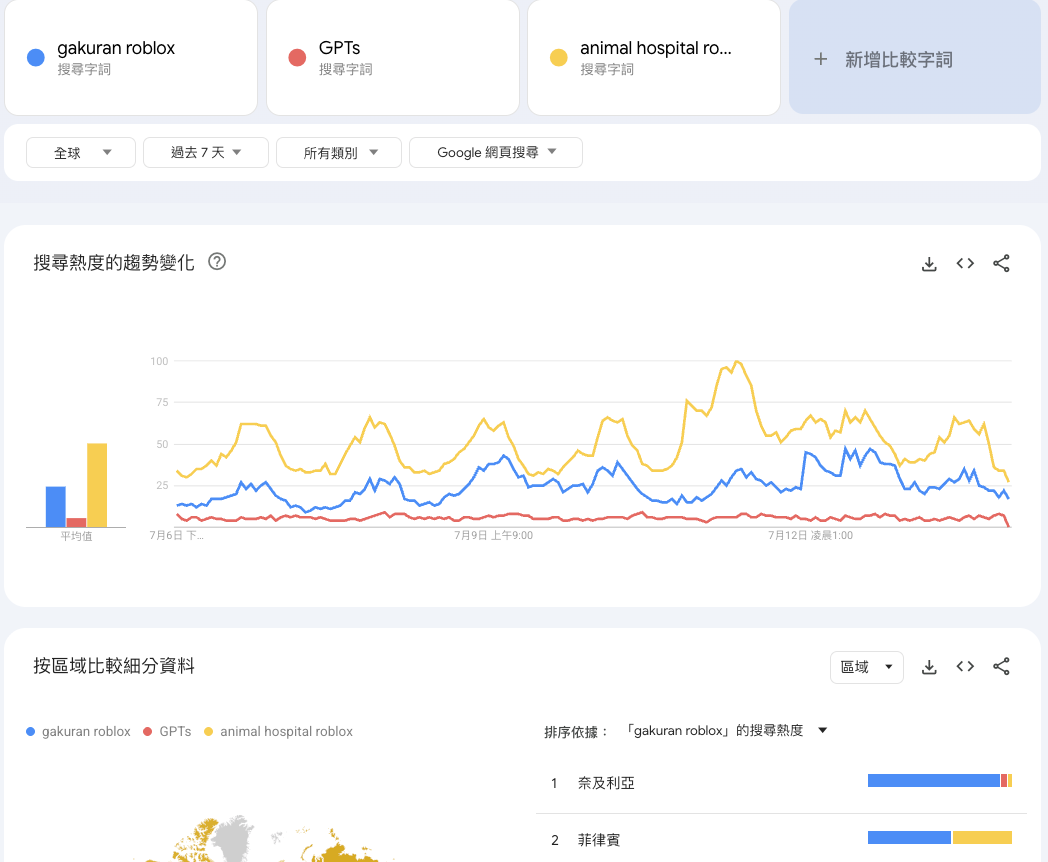Click the GPTs map legend entry
Image resolution: width=1048 pixels, height=862 pixels.
click(167, 732)
